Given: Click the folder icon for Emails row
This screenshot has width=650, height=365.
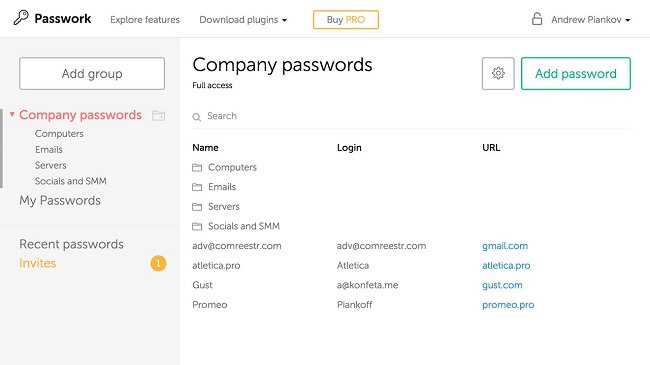Looking at the screenshot, I should (x=197, y=187).
